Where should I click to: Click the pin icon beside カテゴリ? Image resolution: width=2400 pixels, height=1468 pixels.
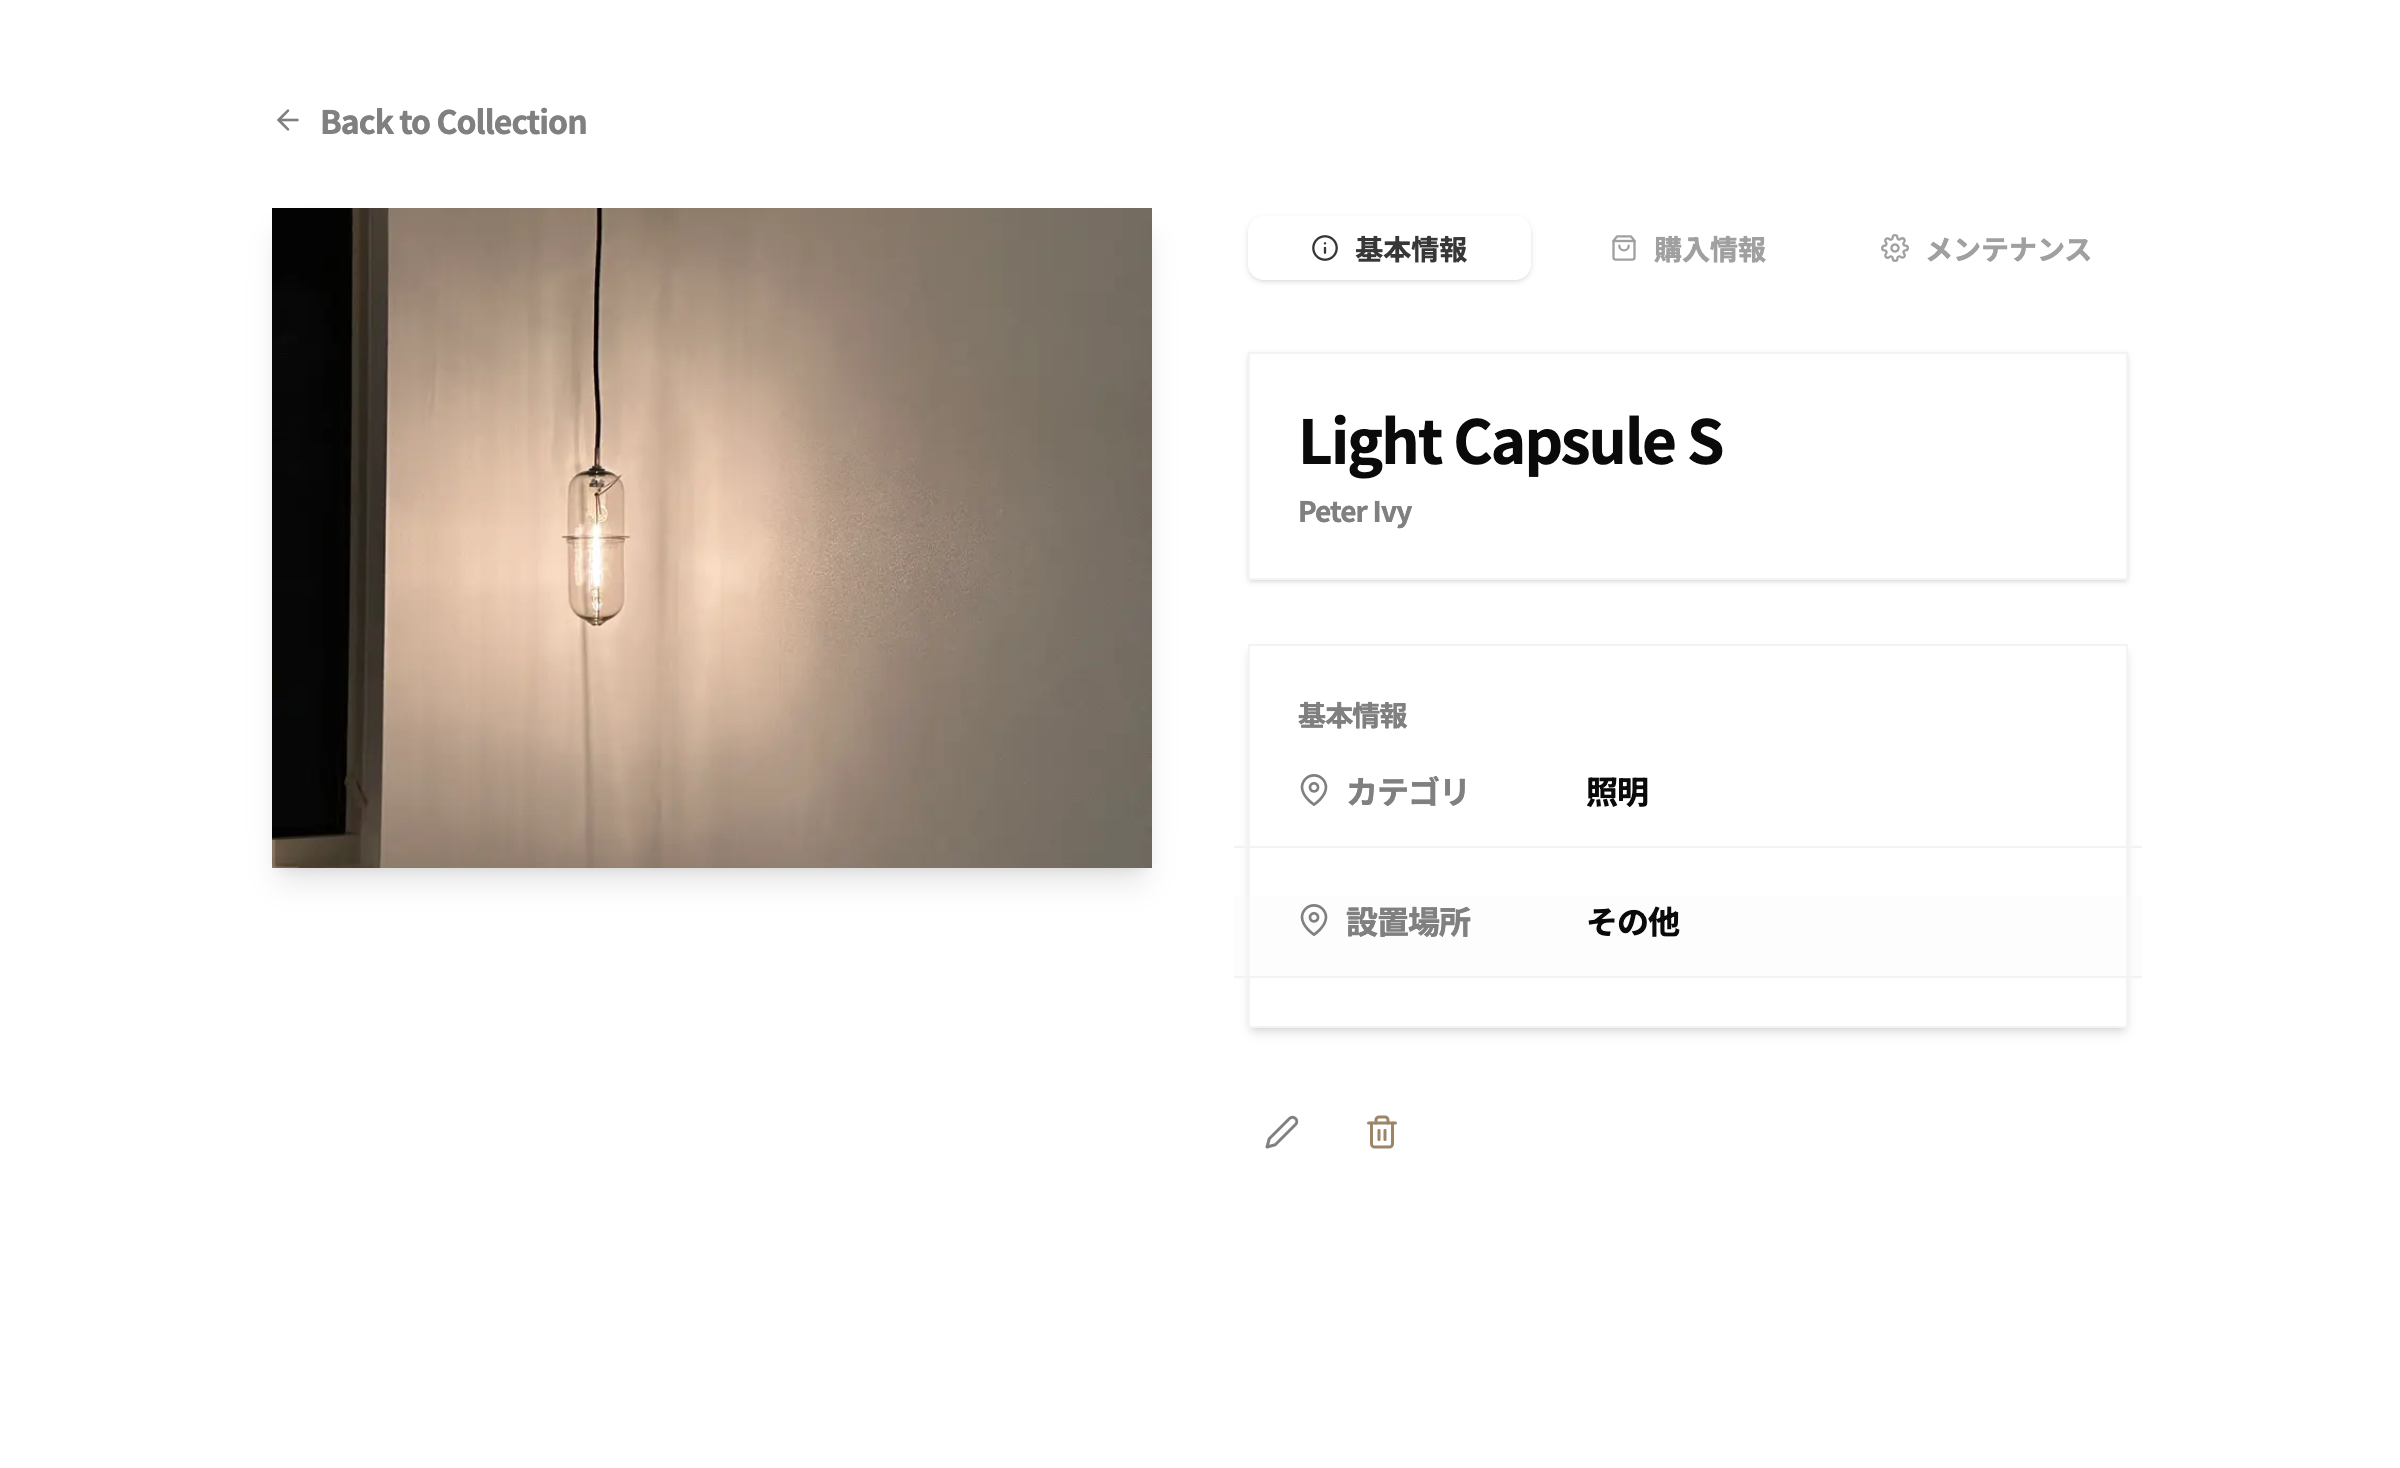tap(1313, 790)
